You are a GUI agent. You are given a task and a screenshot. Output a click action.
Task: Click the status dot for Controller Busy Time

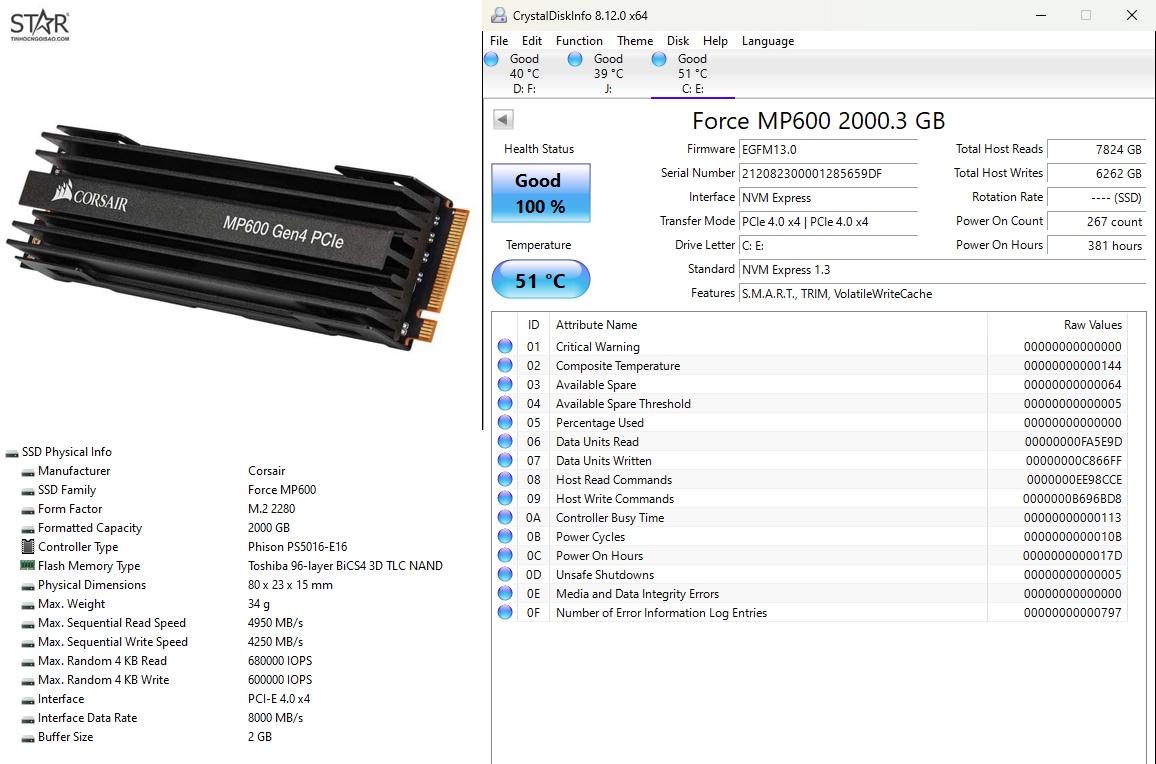coord(505,518)
